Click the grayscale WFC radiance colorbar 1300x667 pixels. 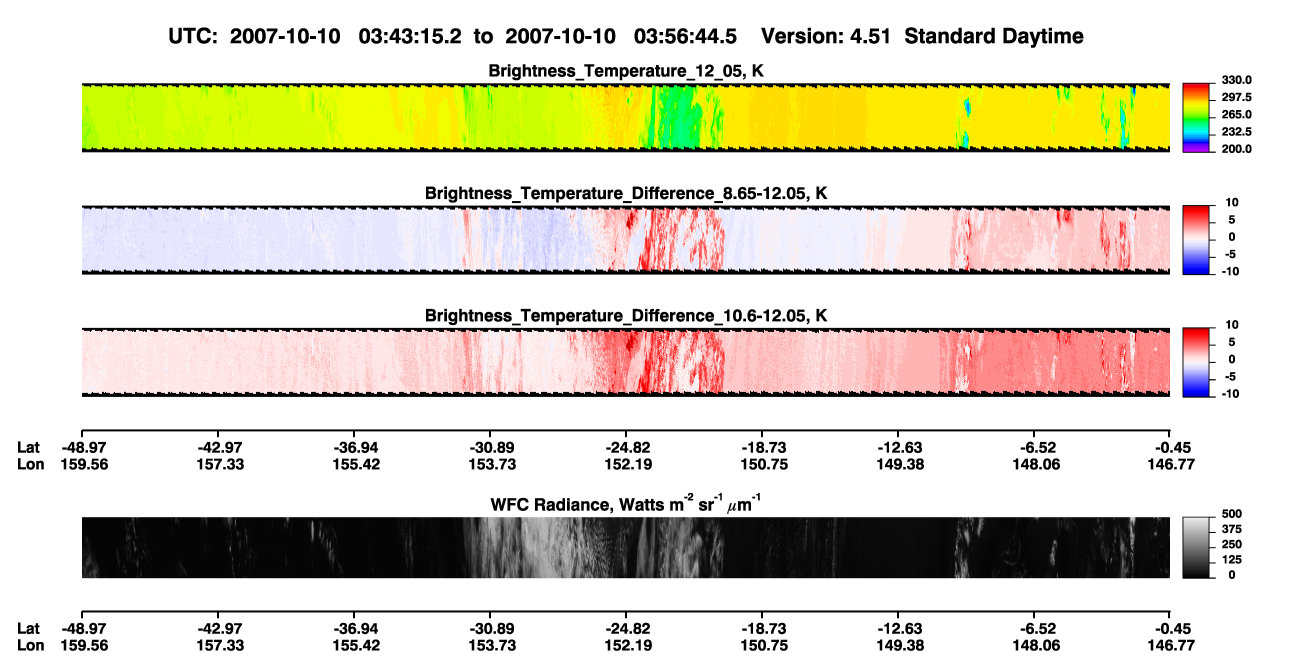1194,546
